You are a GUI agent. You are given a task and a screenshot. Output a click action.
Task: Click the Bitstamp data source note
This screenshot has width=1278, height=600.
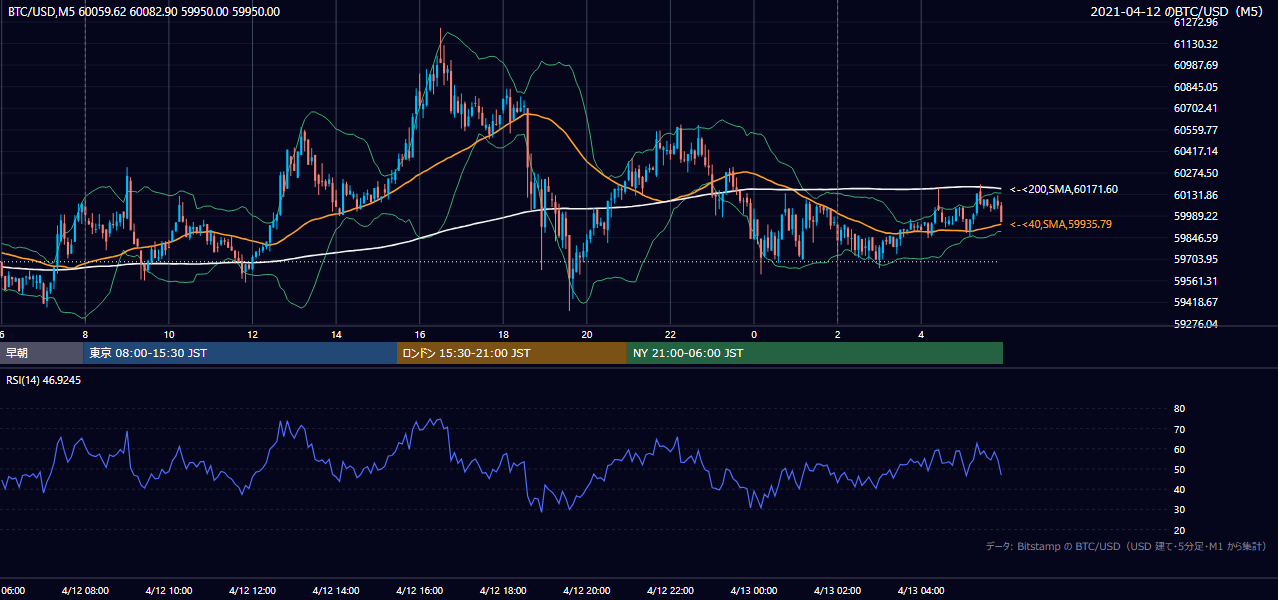click(x=1126, y=546)
